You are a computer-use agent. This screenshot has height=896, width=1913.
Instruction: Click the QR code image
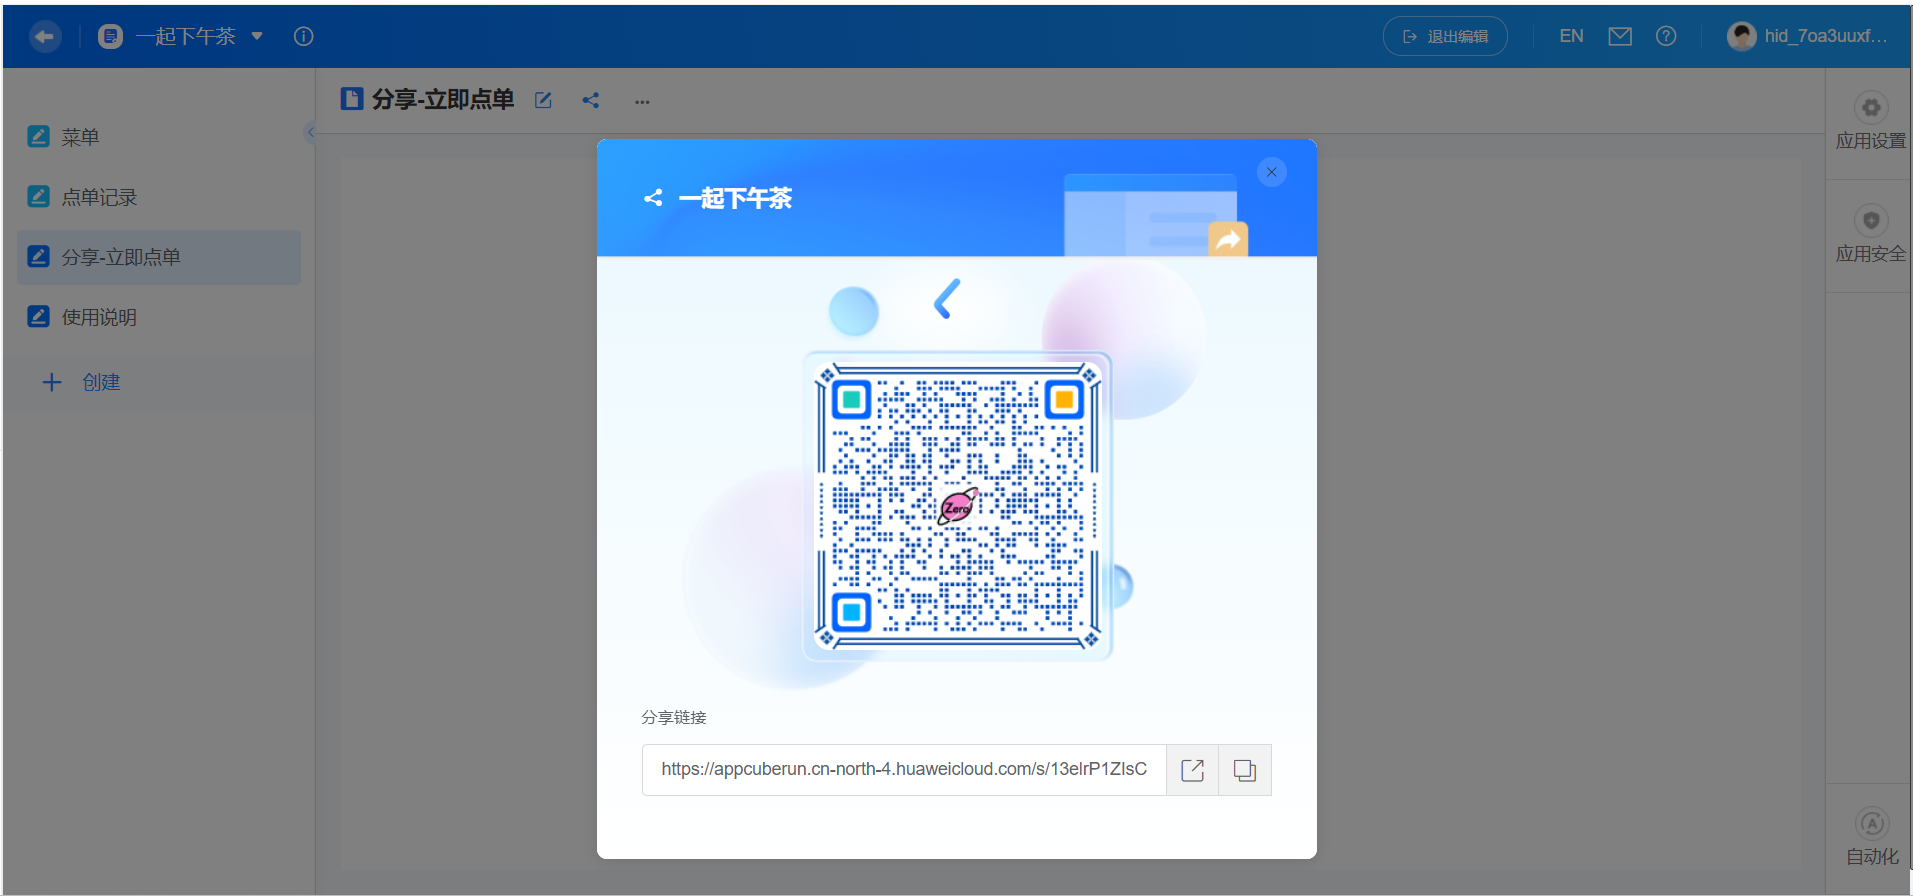[958, 506]
